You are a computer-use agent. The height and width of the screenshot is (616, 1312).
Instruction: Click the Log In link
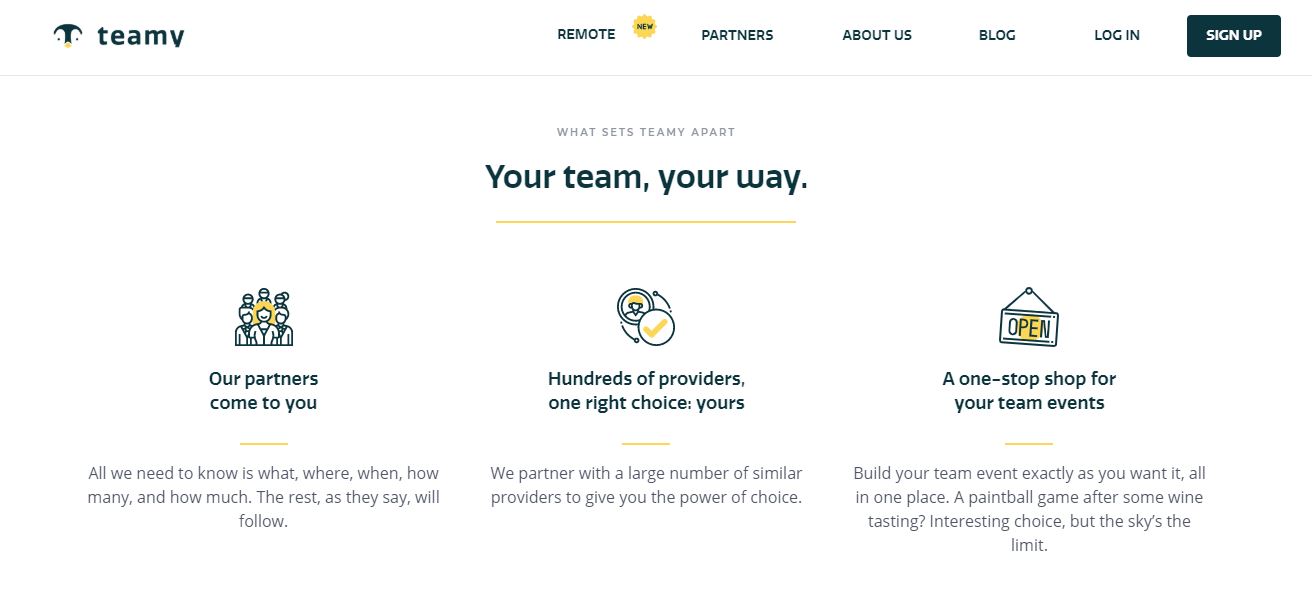(1117, 35)
